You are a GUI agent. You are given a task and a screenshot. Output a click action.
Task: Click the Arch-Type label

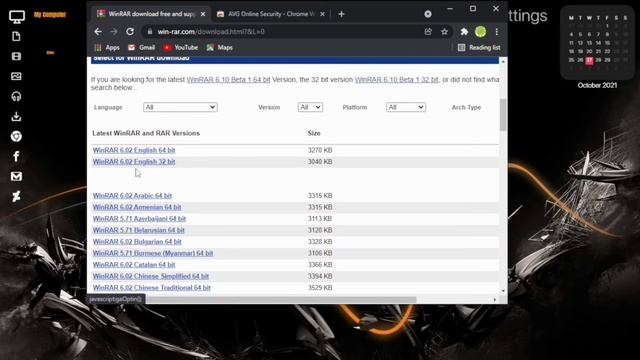(466, 107)
